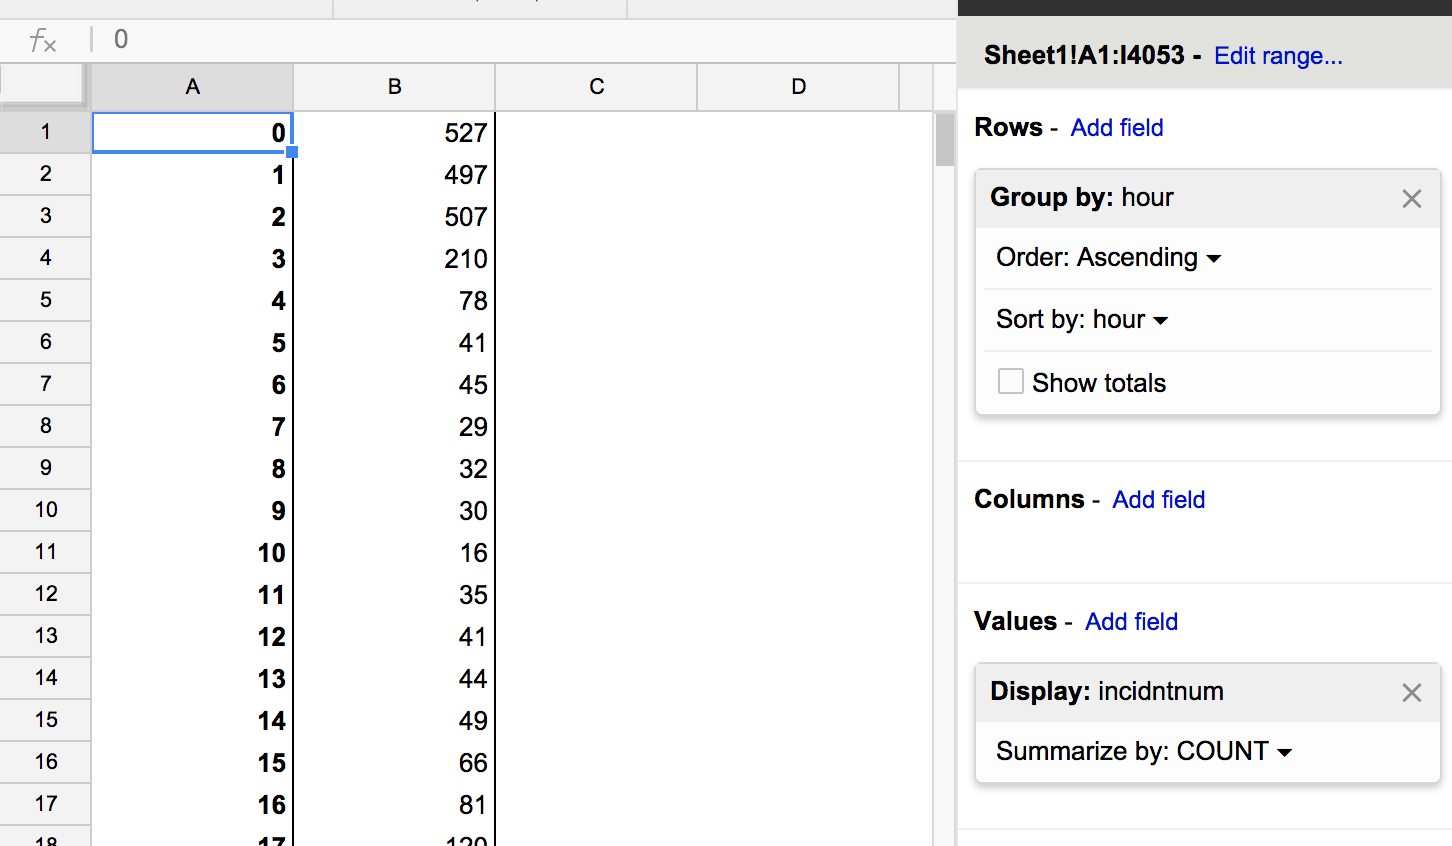This screenshot has width=1452, height=846.
Task: Add field to Columns section
Action: tap(1159, 500)
